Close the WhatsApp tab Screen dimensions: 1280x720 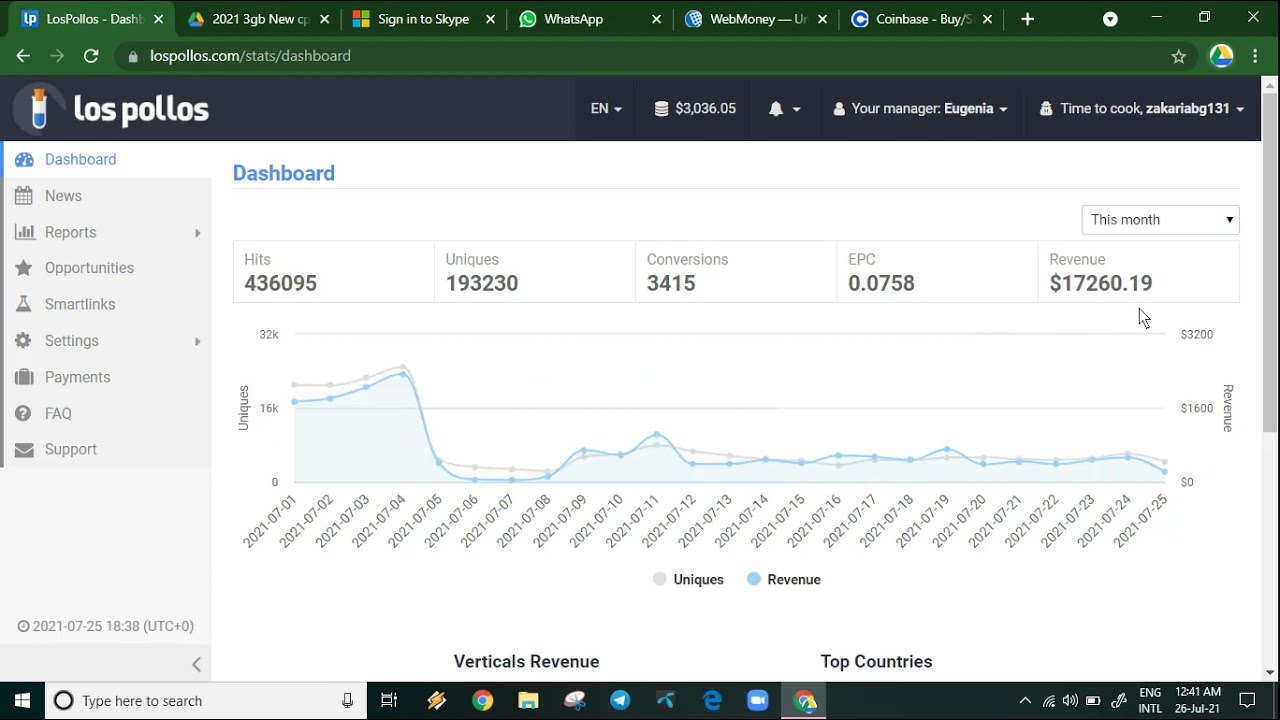click(x=656, y=19)
